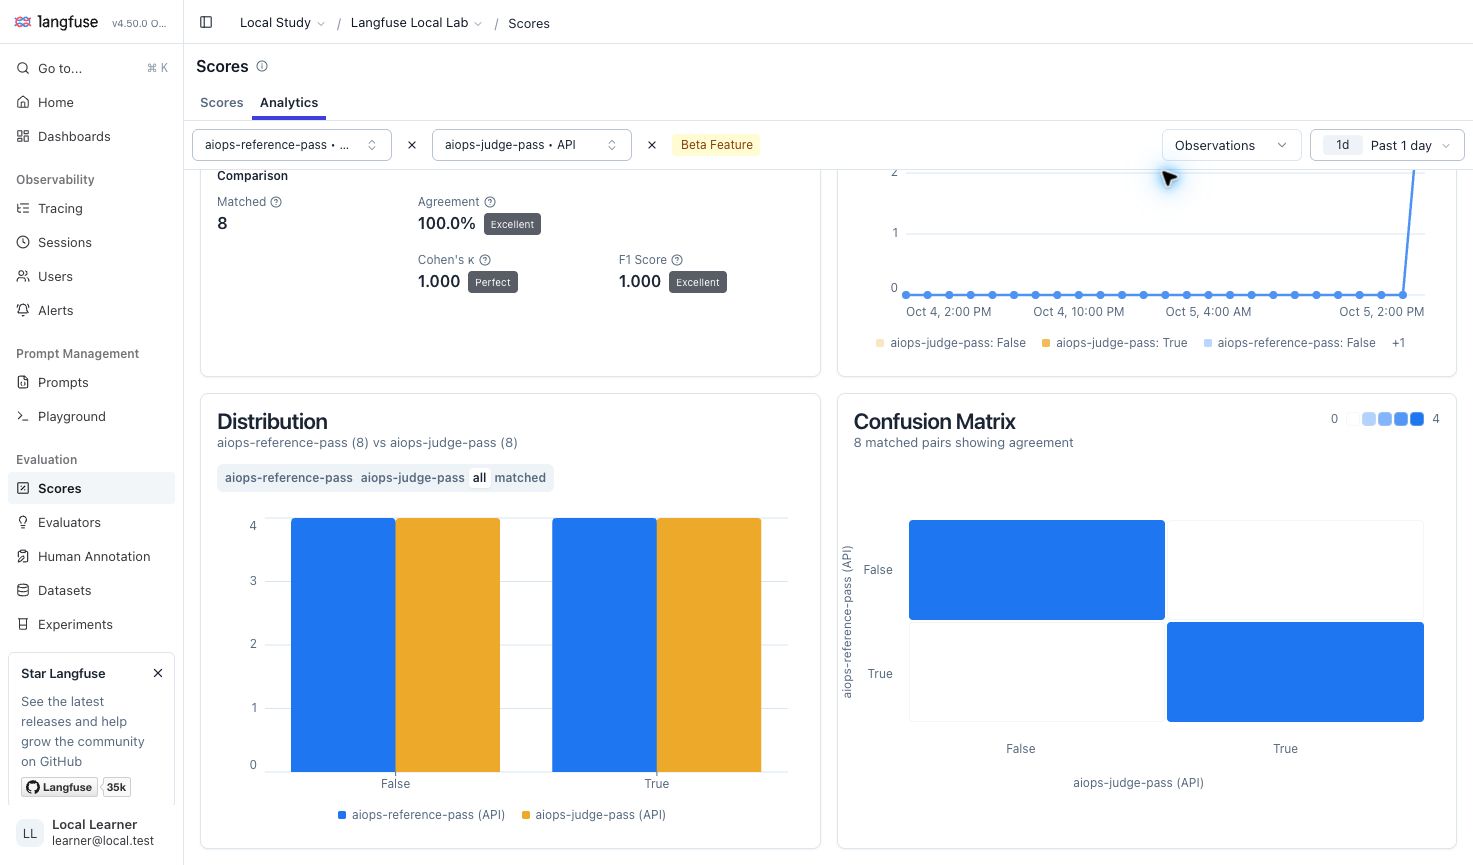Clear the aiops-reference-pass score selection
Viewport: 1473px width, 865px height.
coord(412,145)
